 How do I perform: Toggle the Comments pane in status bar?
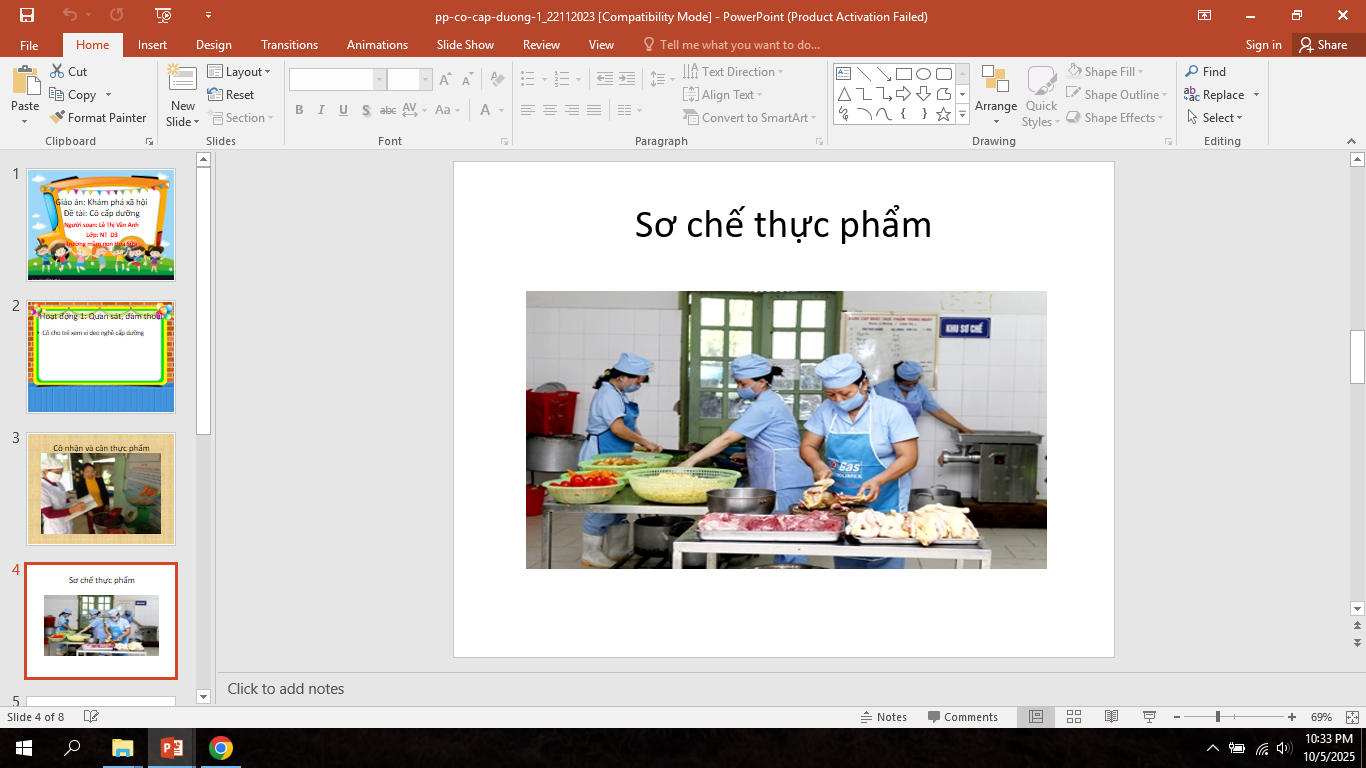coord(962,717)
